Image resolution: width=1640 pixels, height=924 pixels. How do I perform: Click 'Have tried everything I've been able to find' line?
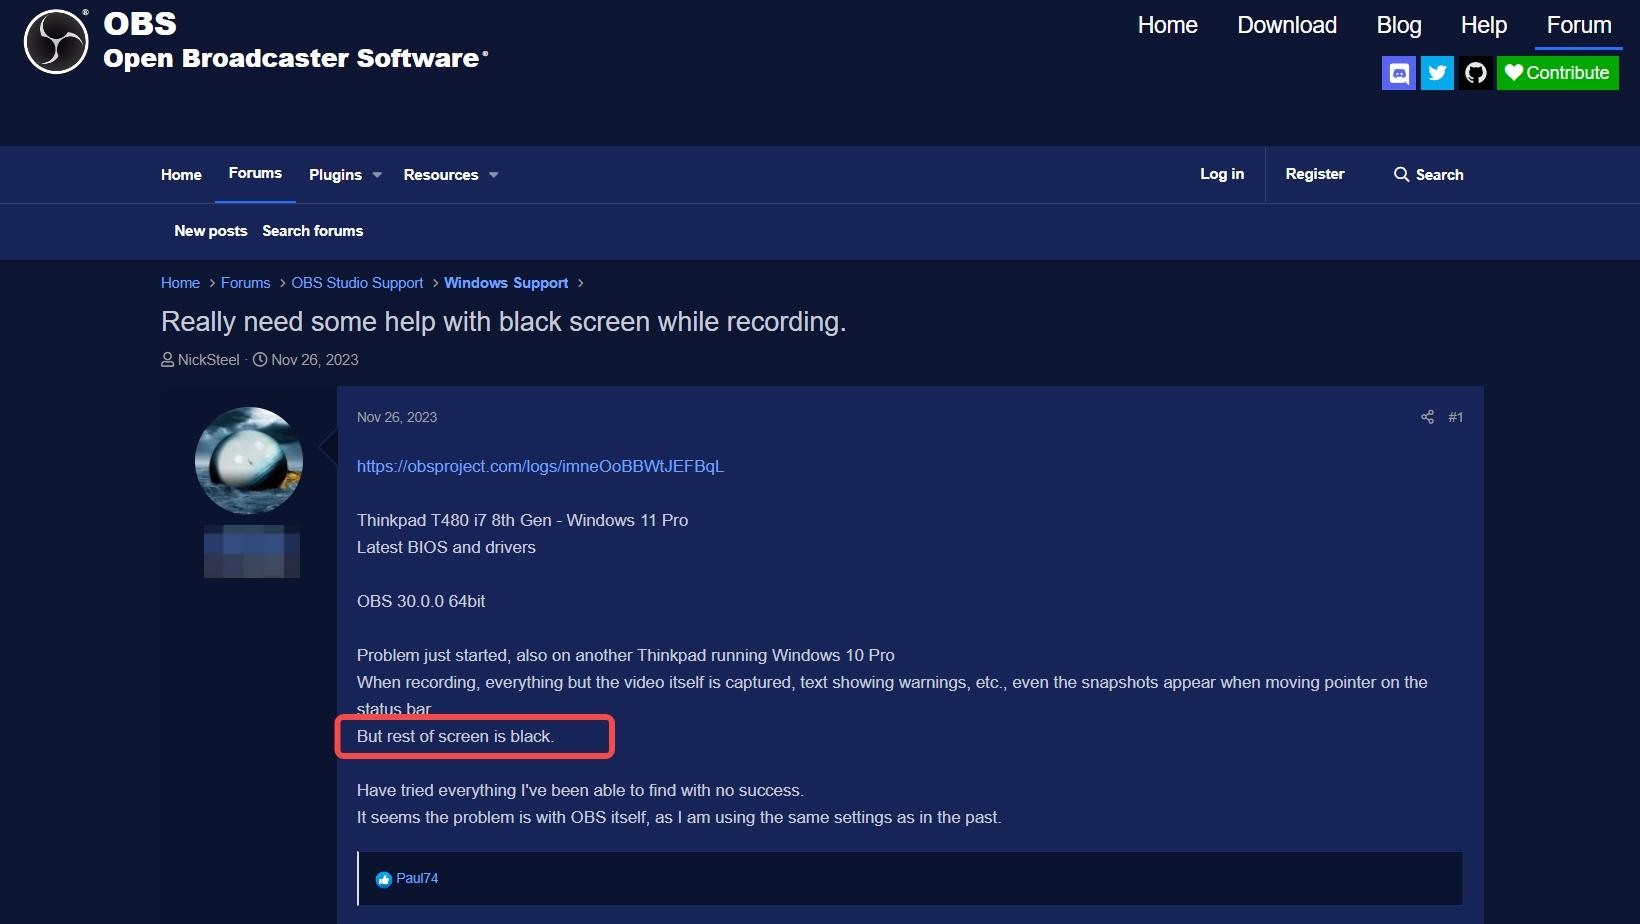tap(580, 790)
